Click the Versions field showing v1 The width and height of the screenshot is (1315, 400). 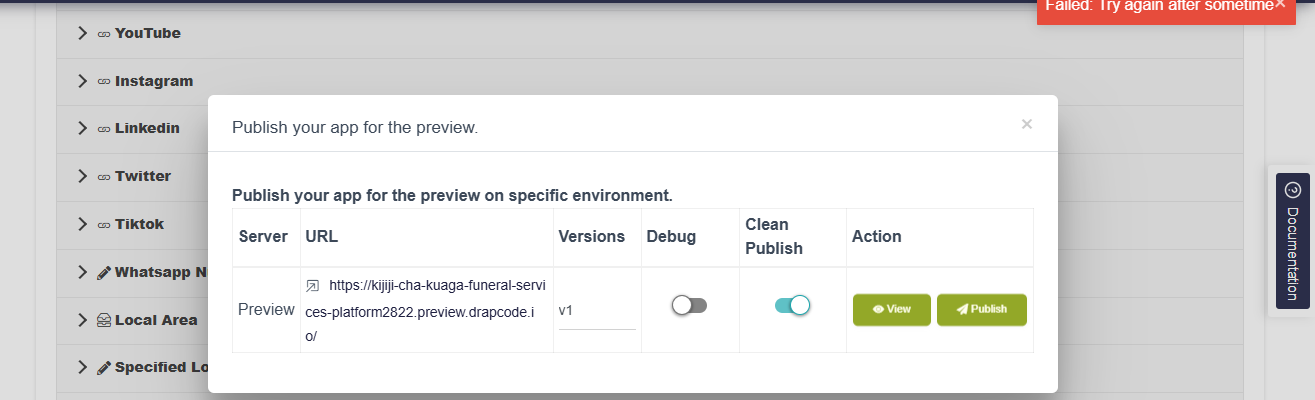(596, 311)
